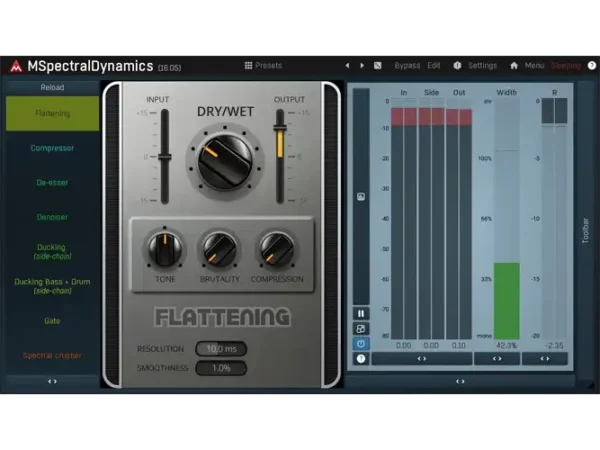The width and height of the screenshot is (600, 450).
Task: Toggle the meters power button
Action: coord(361,344)
